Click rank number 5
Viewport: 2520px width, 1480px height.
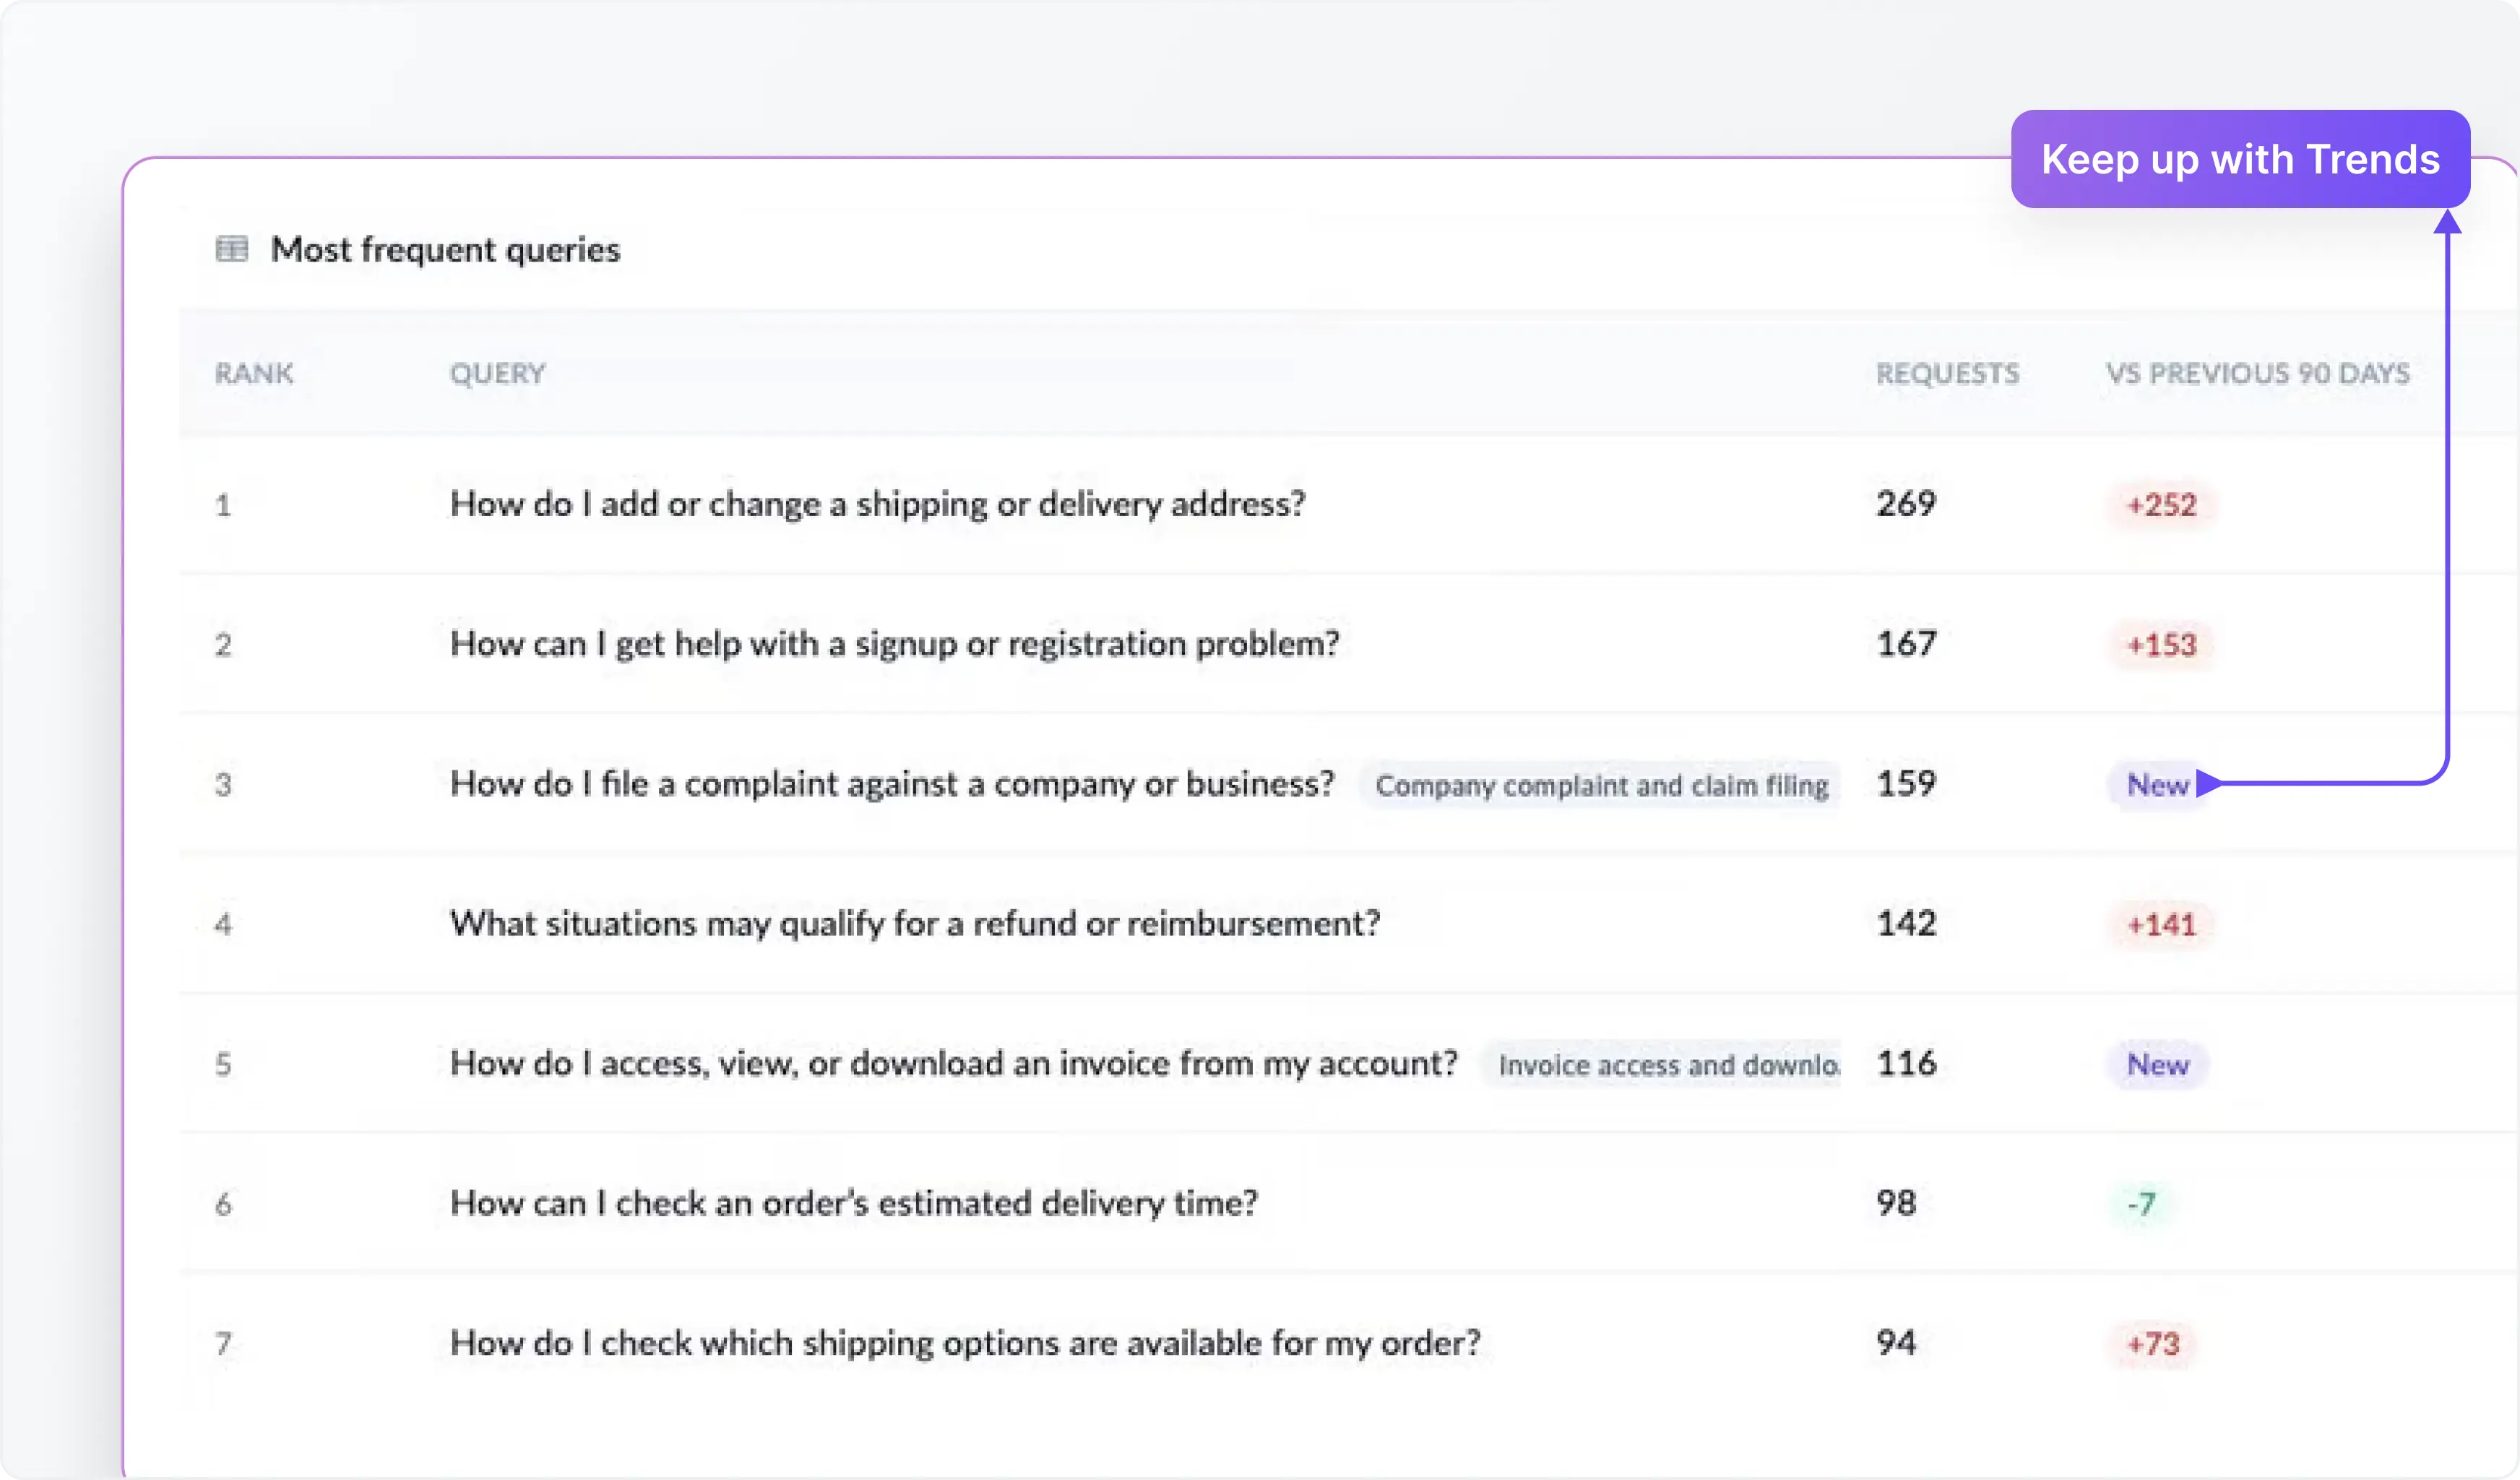point(223,1064)
